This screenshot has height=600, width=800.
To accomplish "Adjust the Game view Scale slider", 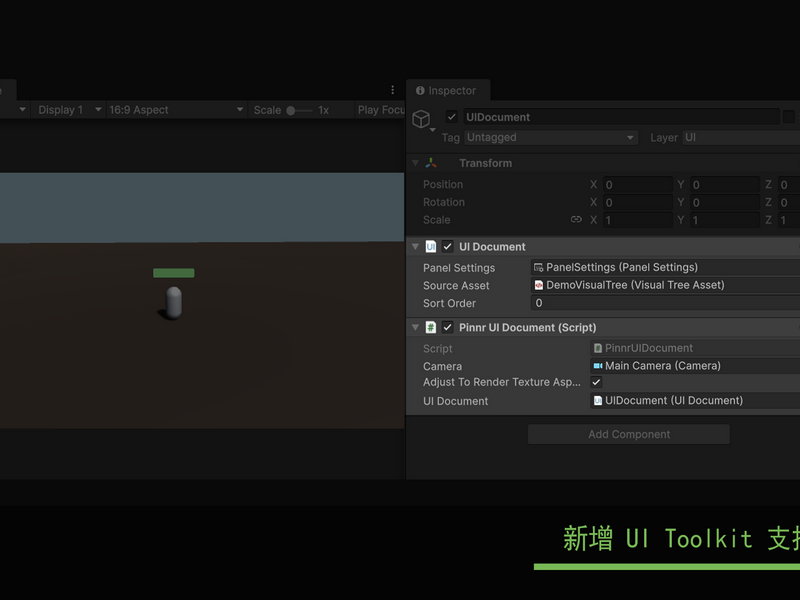I will (300, 110).
